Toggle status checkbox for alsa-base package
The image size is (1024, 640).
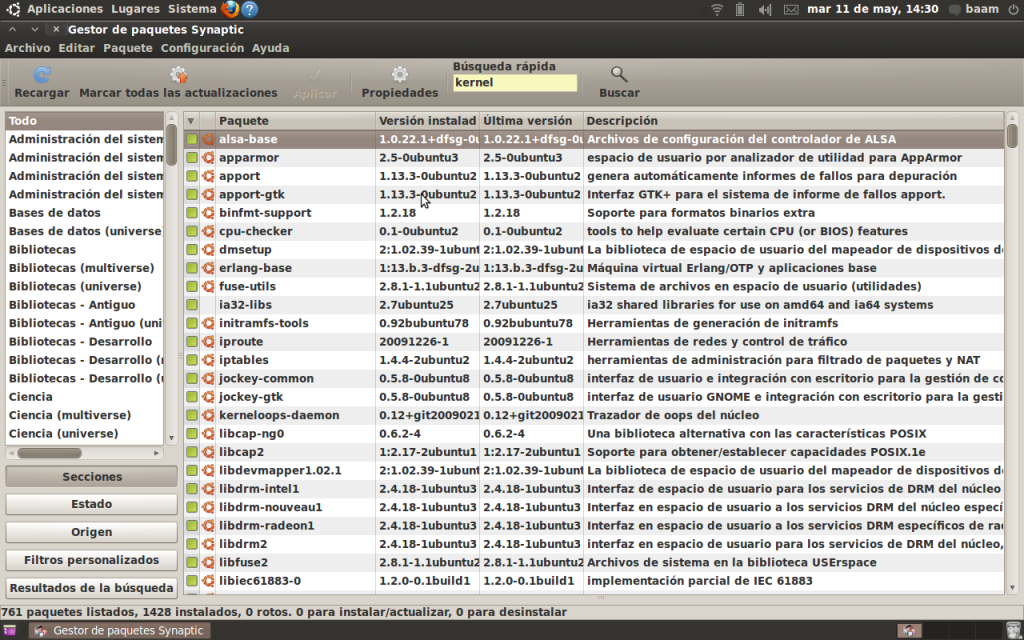[x=192, y=139]
